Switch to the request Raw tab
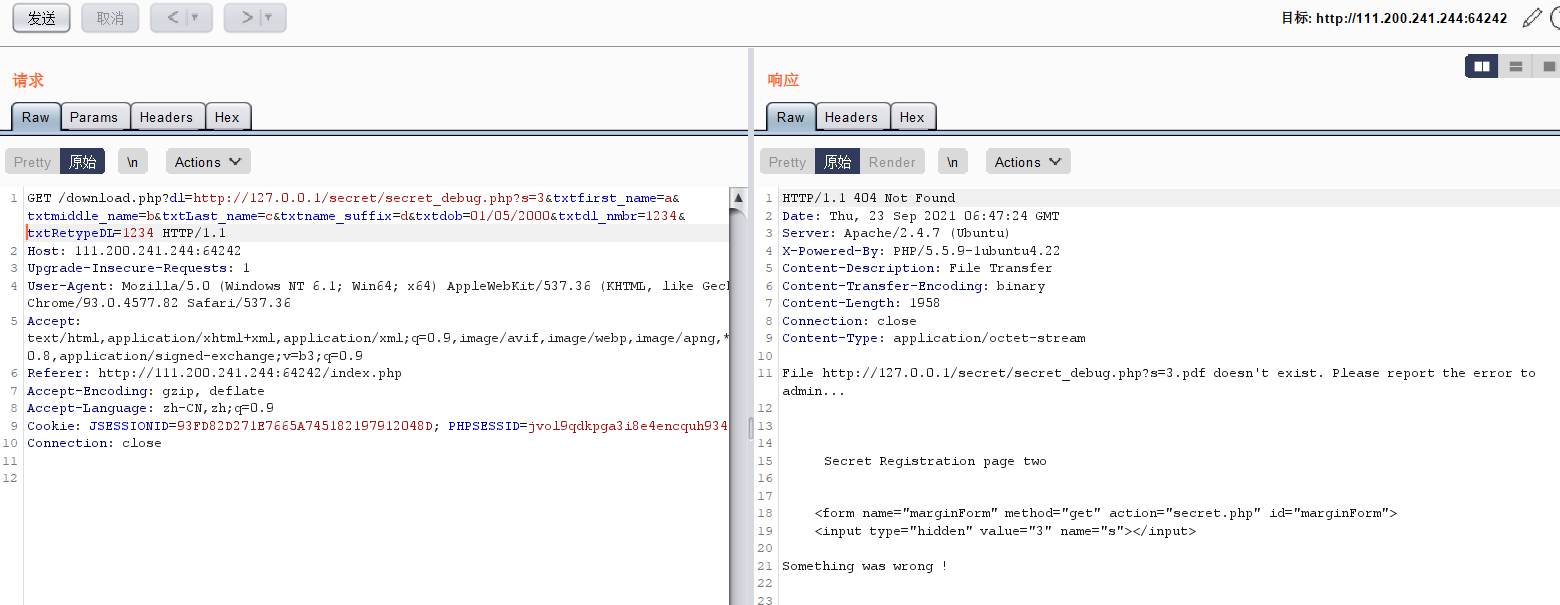The height and width of the screenshot is (605, 1560). click(x=36, y=117)
